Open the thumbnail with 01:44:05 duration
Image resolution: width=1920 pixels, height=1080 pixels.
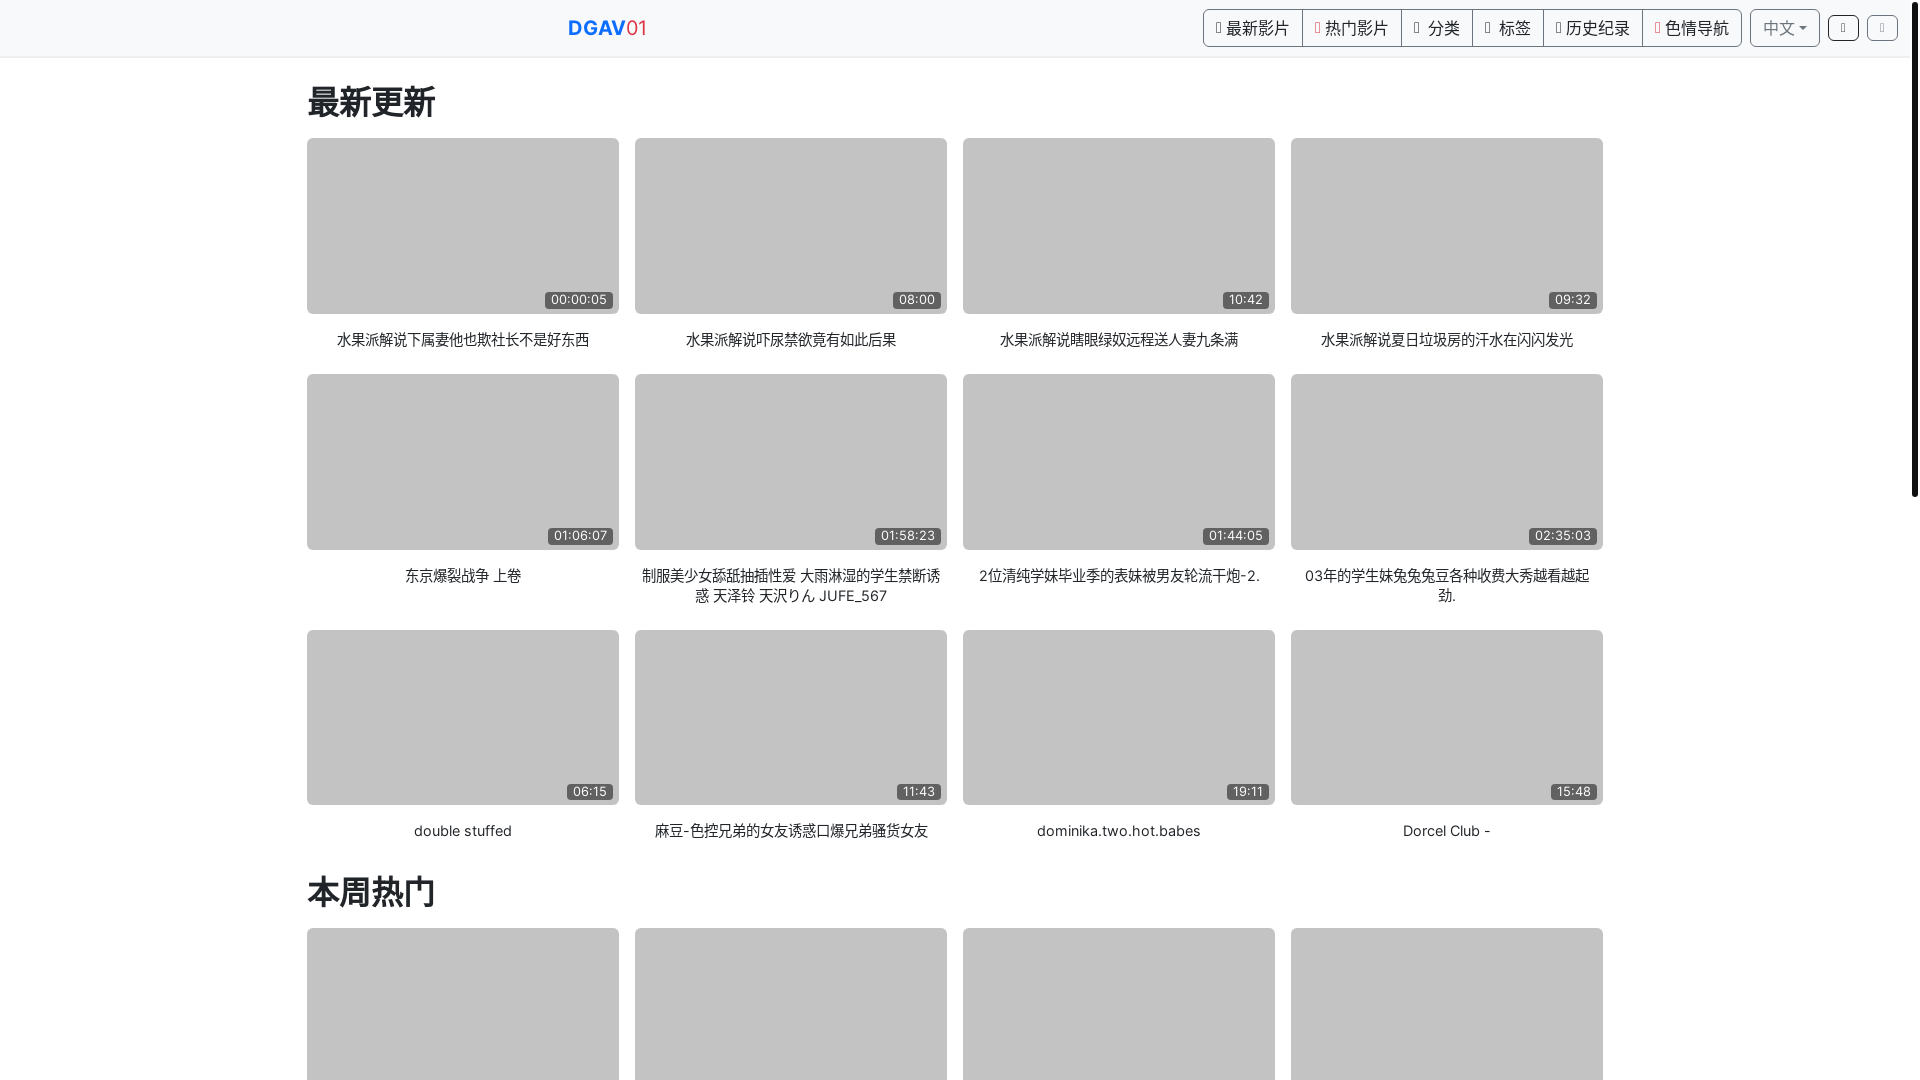pos(1119,462)
